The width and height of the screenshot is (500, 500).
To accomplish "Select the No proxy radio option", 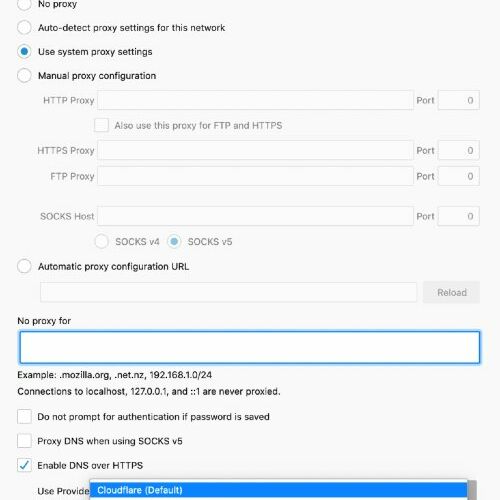I will [24, 4].
